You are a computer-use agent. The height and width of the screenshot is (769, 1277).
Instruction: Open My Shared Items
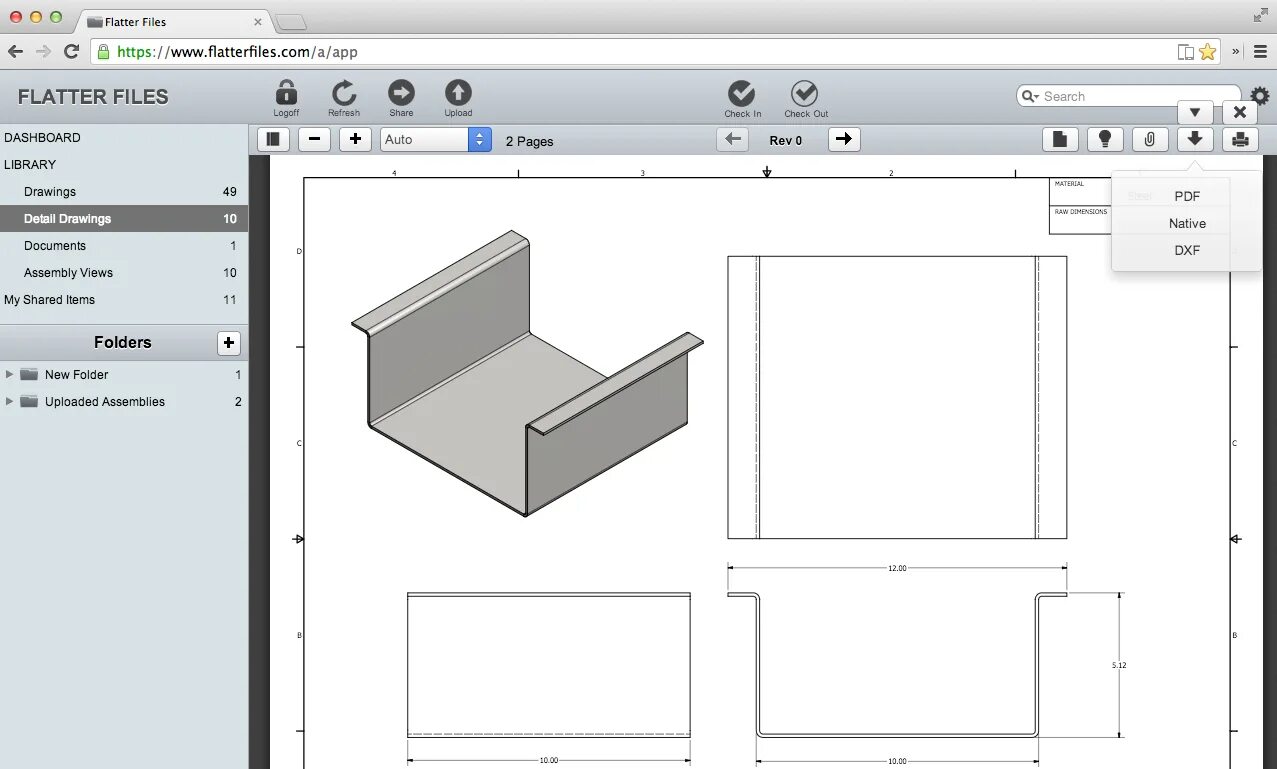[x=124, y=300]
